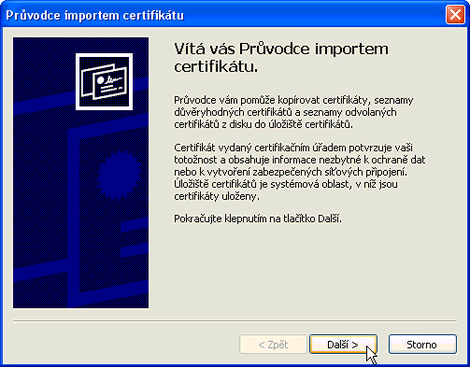This screenshot has width=470, height=367.
Task: Click the text Pokračujte klepnutím na tlačítko Další
Action: click(x=258, y=219)
